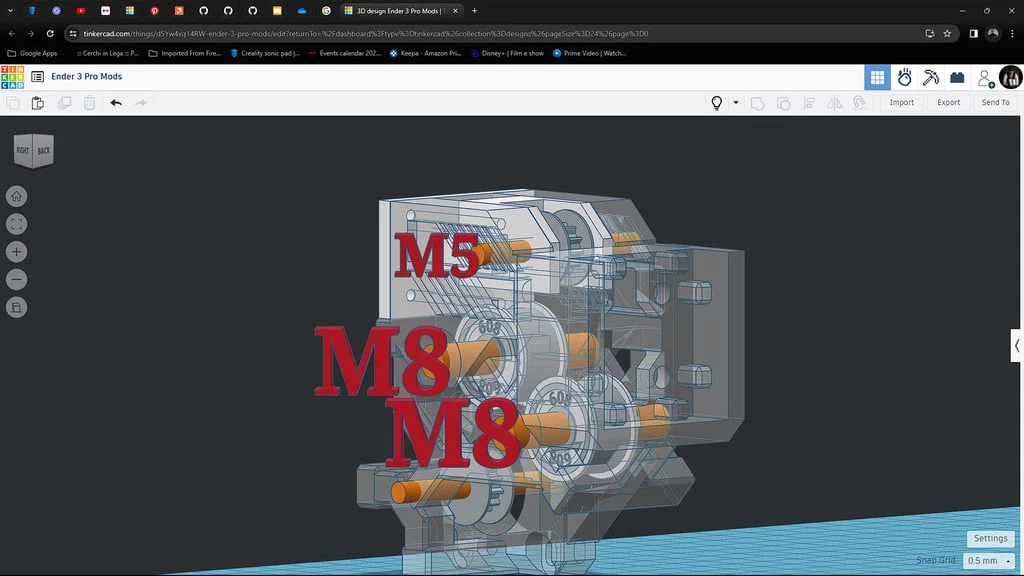The image size is (1024, 576).
Task: Click the Delete trash can icon
Action: click(x=89, y=103)
